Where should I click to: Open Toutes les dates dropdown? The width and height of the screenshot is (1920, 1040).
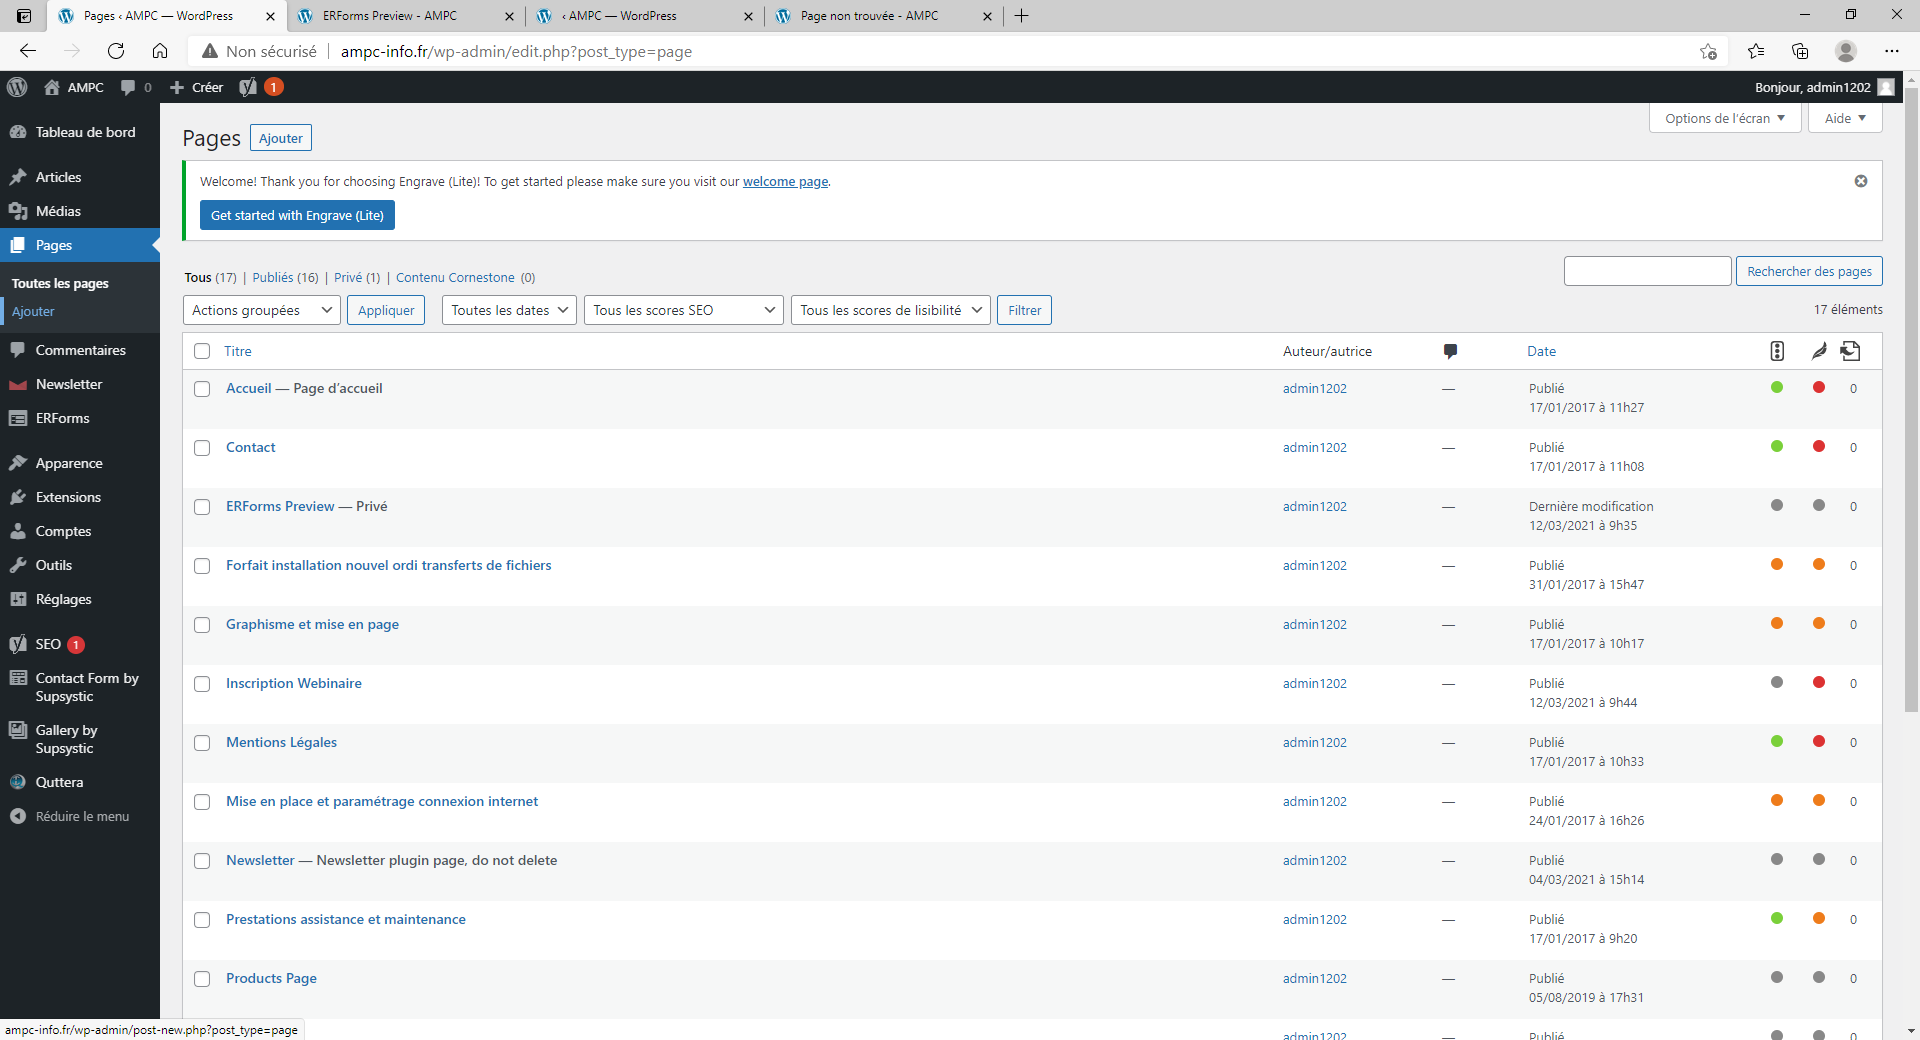click(509, 310)
